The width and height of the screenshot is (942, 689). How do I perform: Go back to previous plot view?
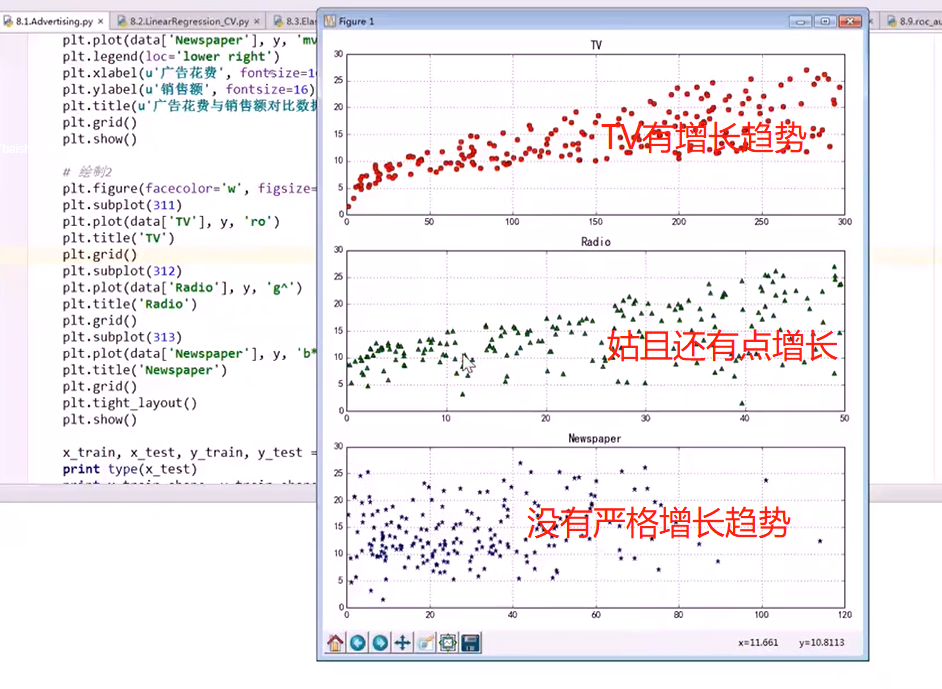(357, 643)
